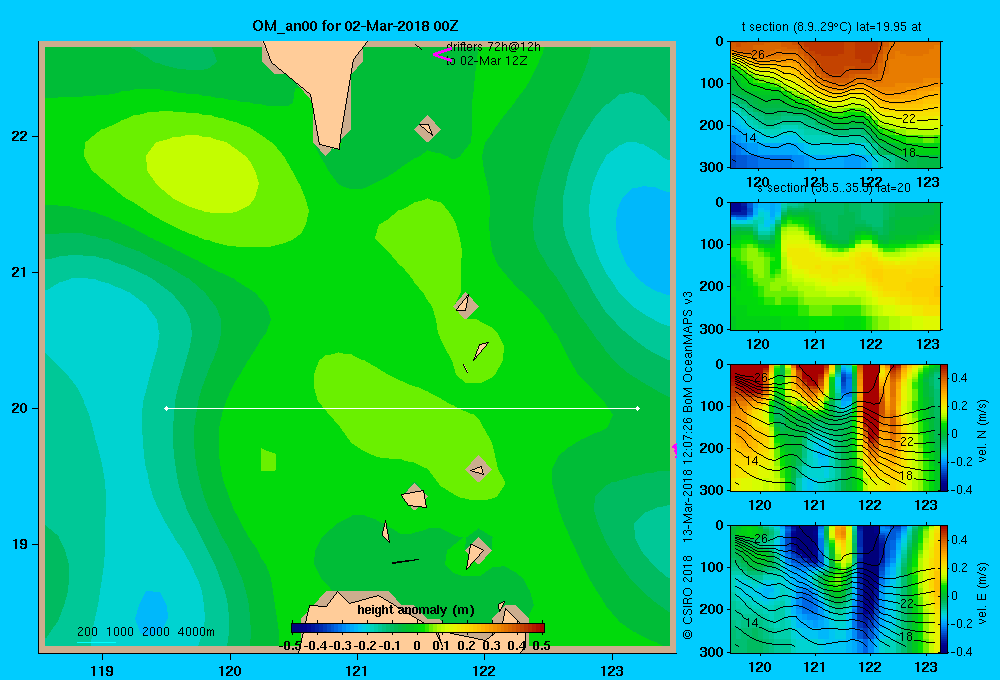Click the longitude label 123 below the main map
Image resolution: width=1000 pixels, height=680 pixels.
[x=612, y=671]
